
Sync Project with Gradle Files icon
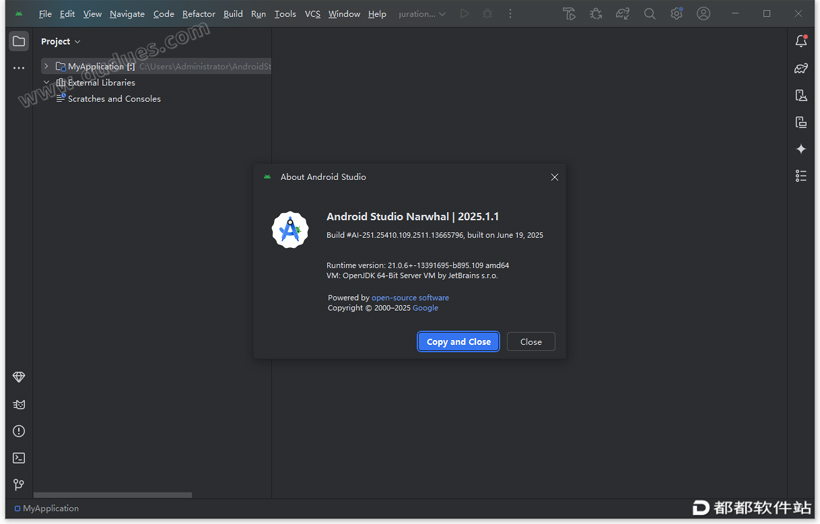pos(622,14)
